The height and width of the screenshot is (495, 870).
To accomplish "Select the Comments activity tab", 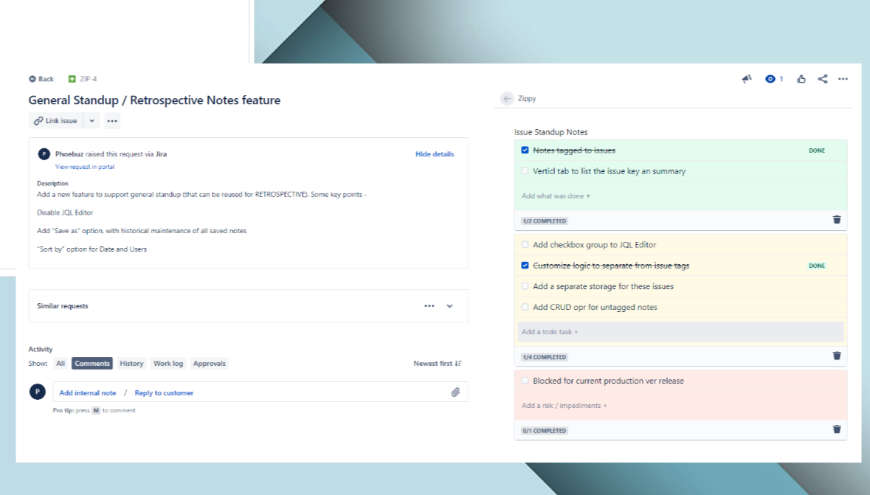I will click(x=92, y=363).
